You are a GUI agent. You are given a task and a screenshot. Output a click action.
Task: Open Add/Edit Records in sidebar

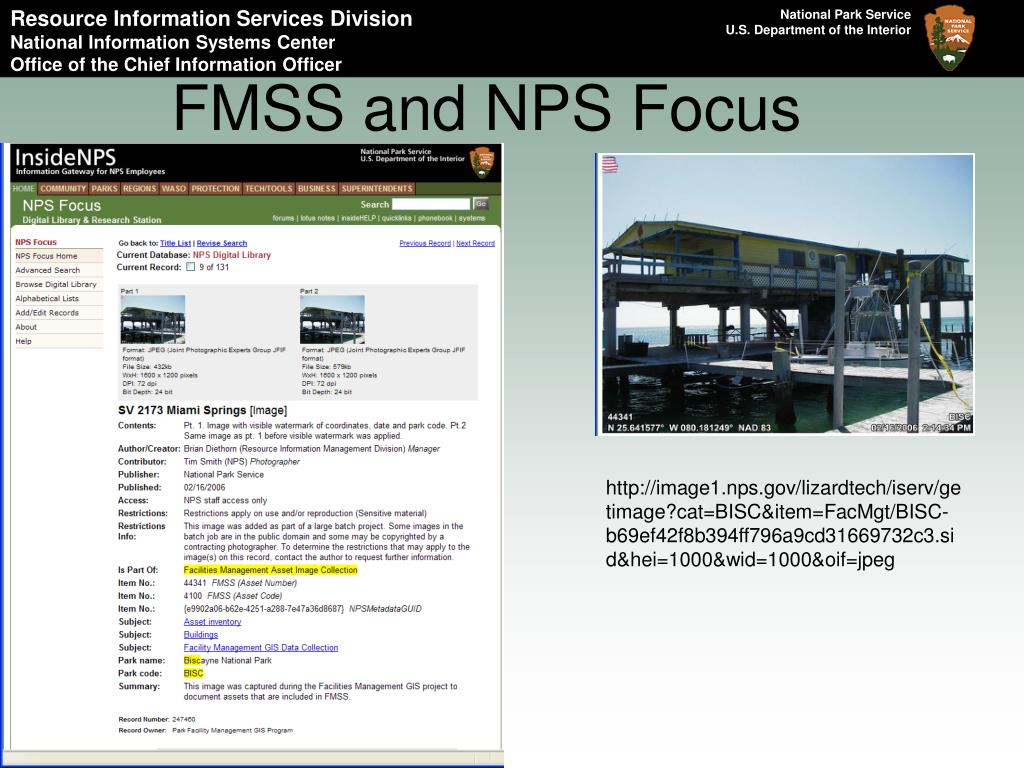click(x=47, y=313)
